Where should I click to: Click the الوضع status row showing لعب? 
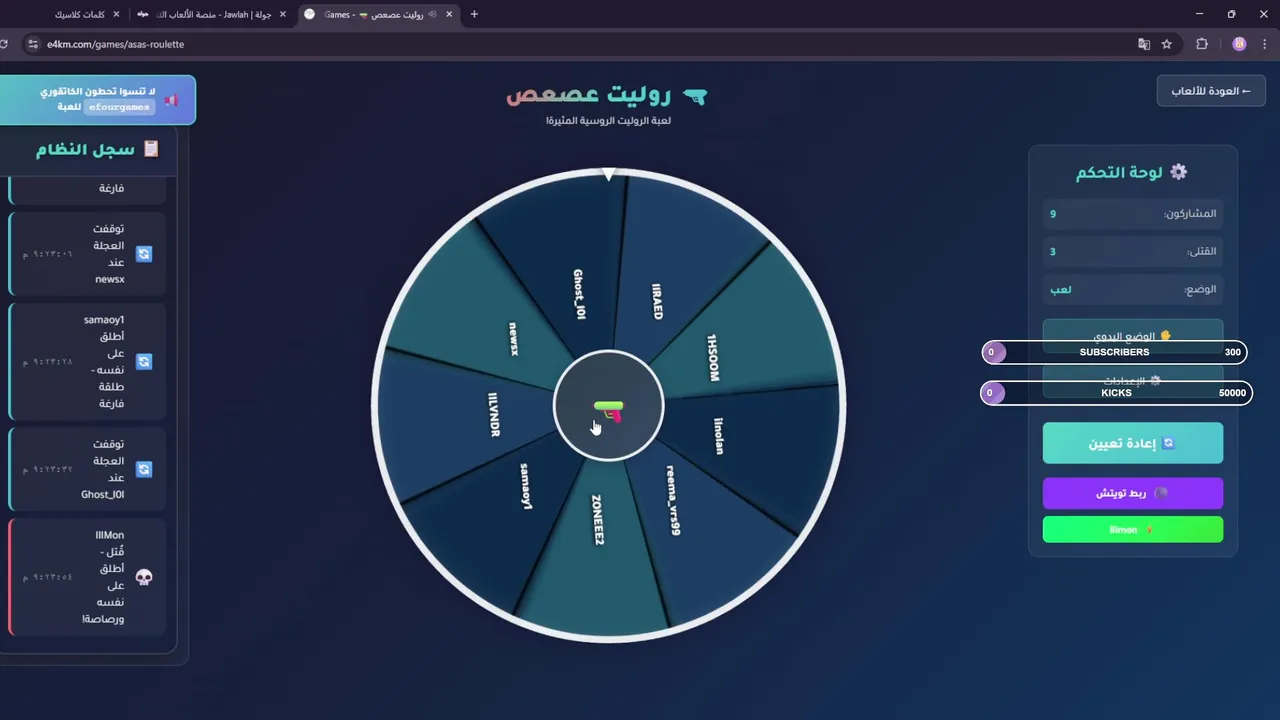tap(1133, 290)
